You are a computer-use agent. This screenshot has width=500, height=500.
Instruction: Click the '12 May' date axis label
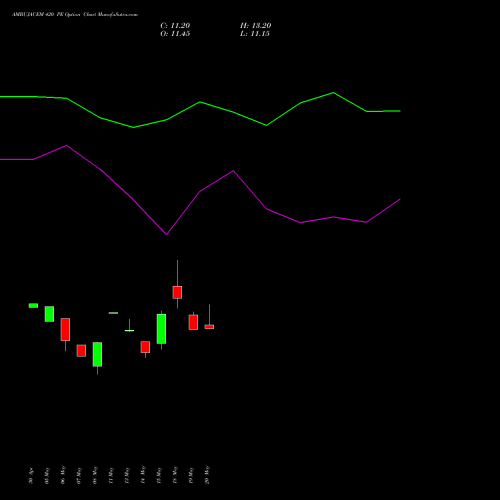point(127,476)
